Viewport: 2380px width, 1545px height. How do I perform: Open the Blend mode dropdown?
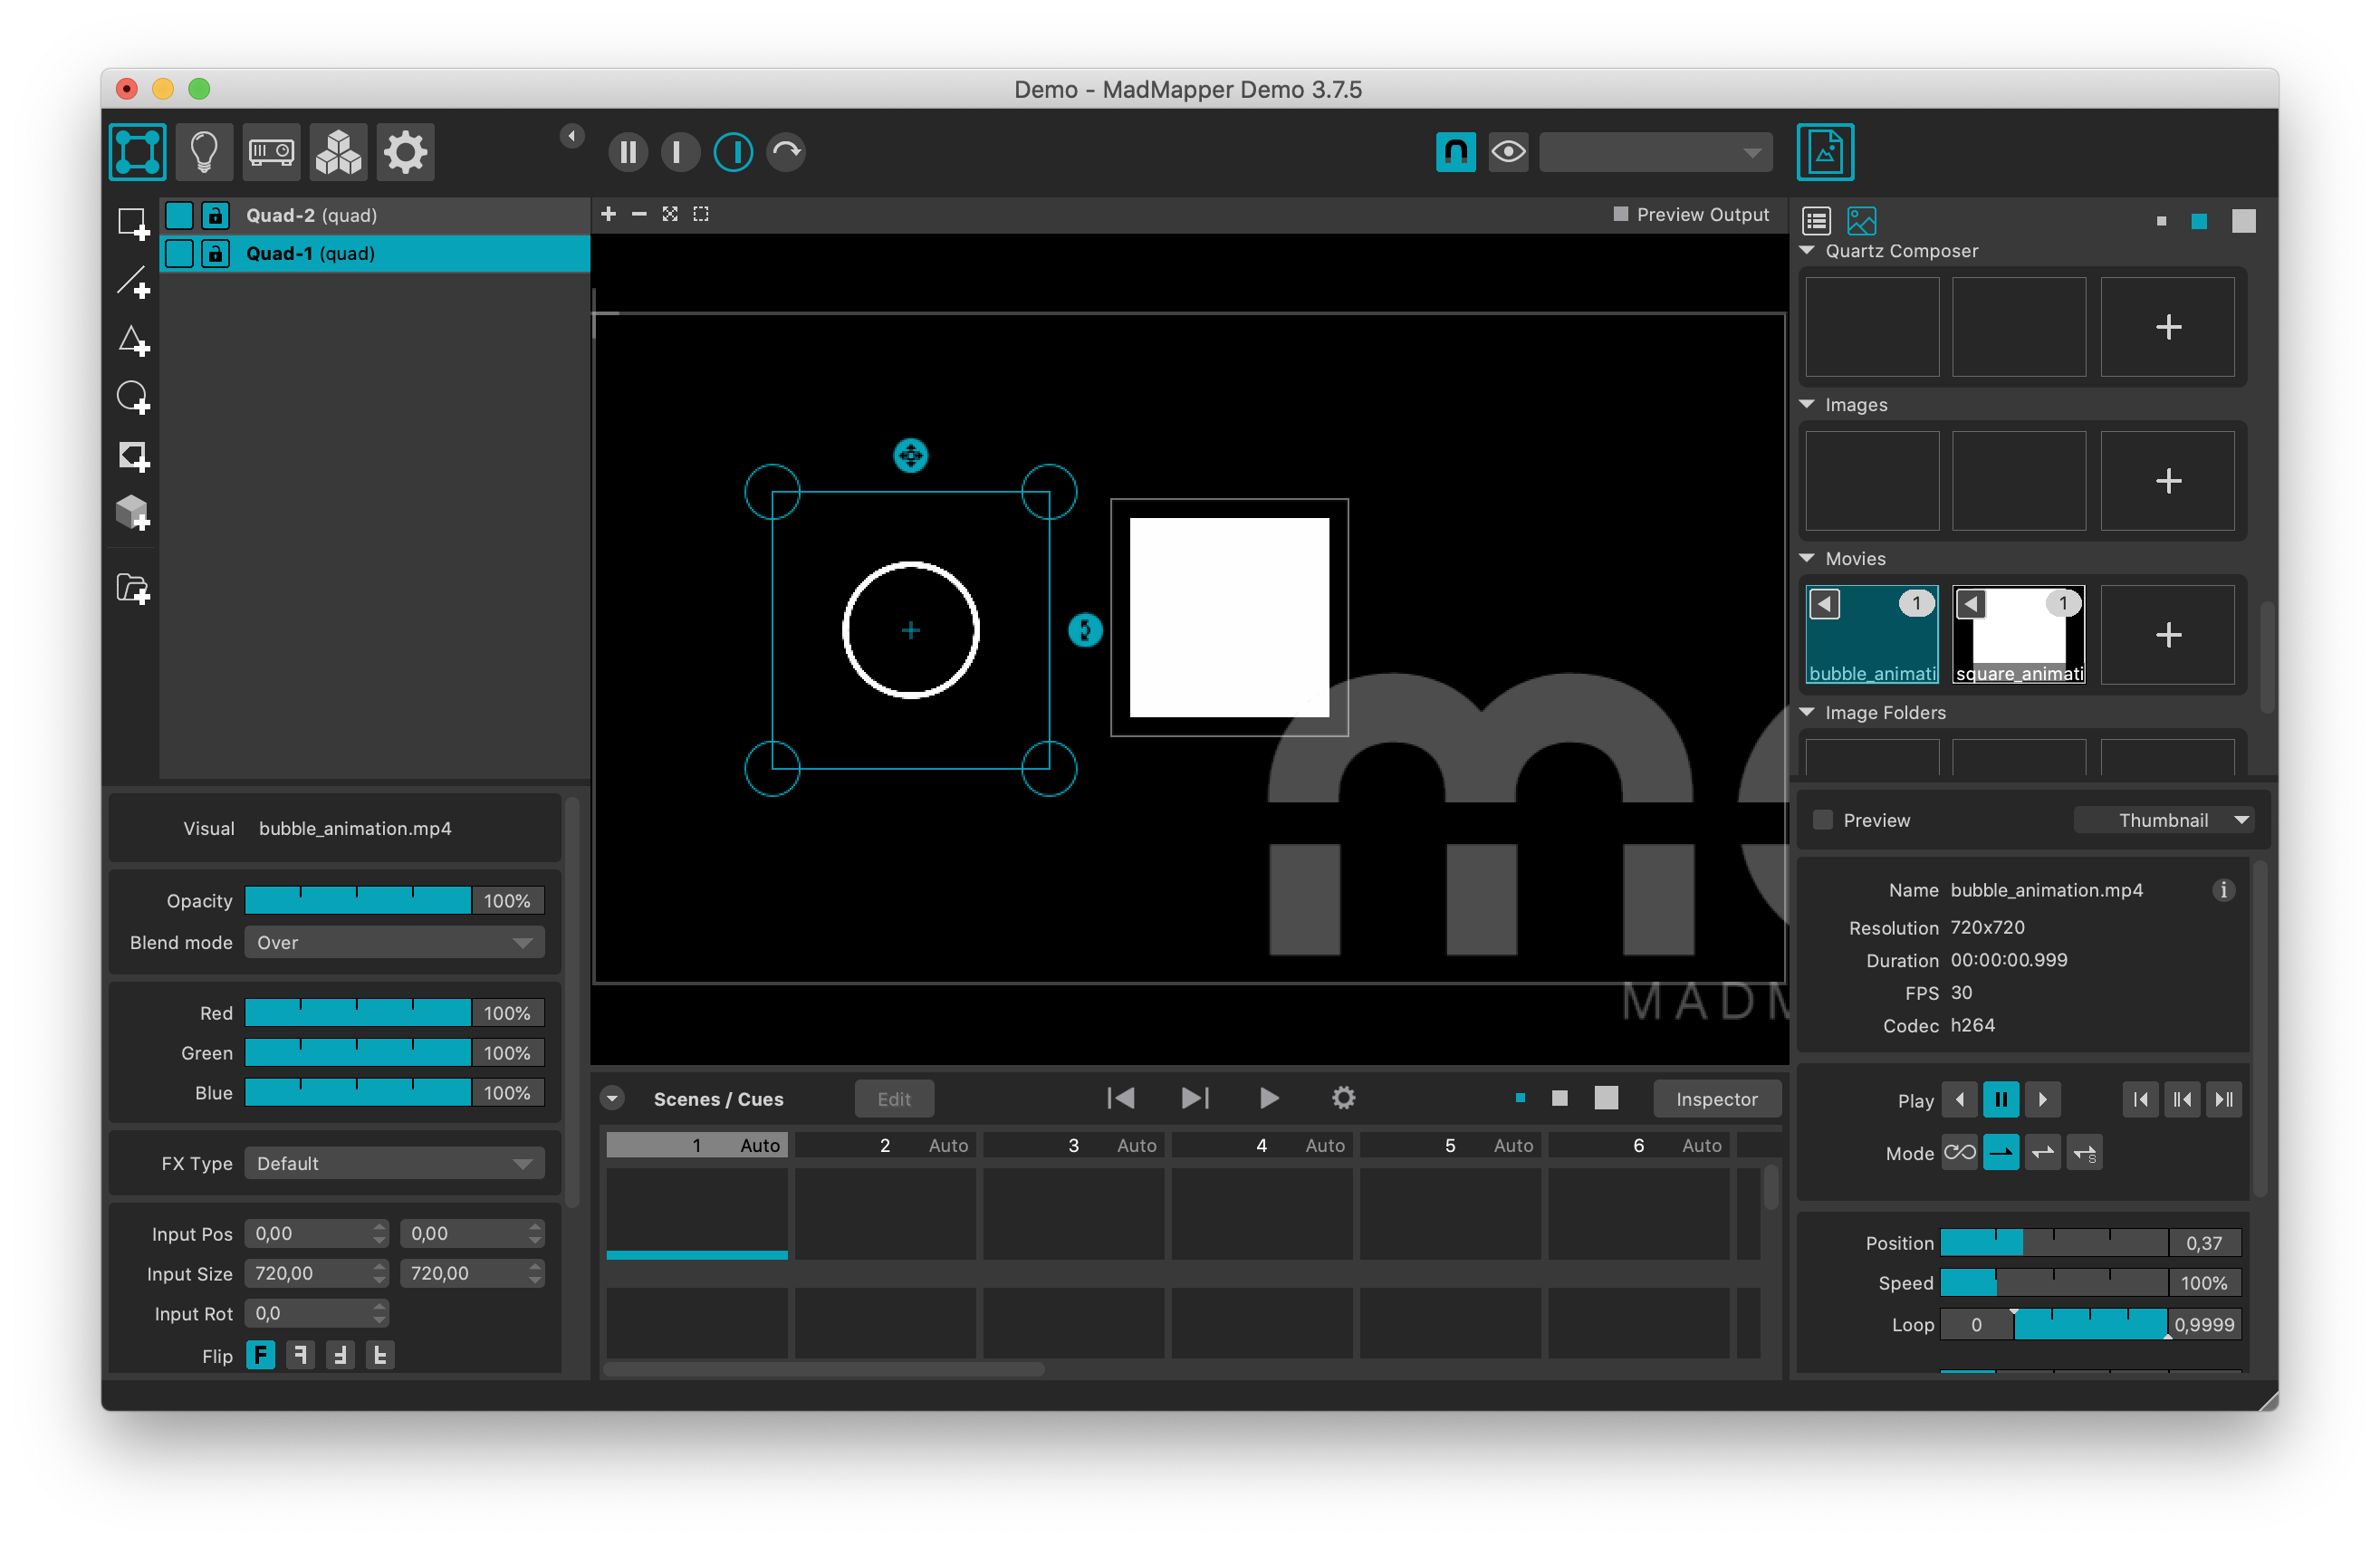click(x=394, y=942)
